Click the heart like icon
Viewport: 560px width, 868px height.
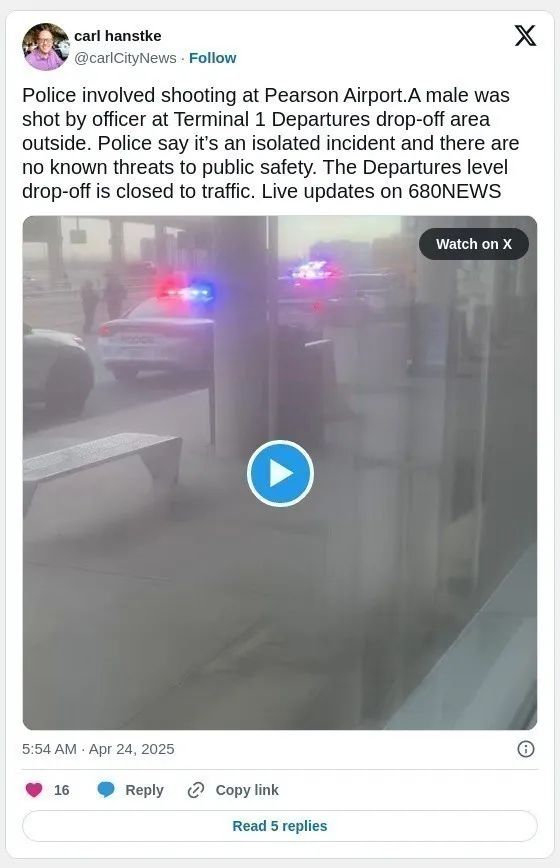click(34, 790)
